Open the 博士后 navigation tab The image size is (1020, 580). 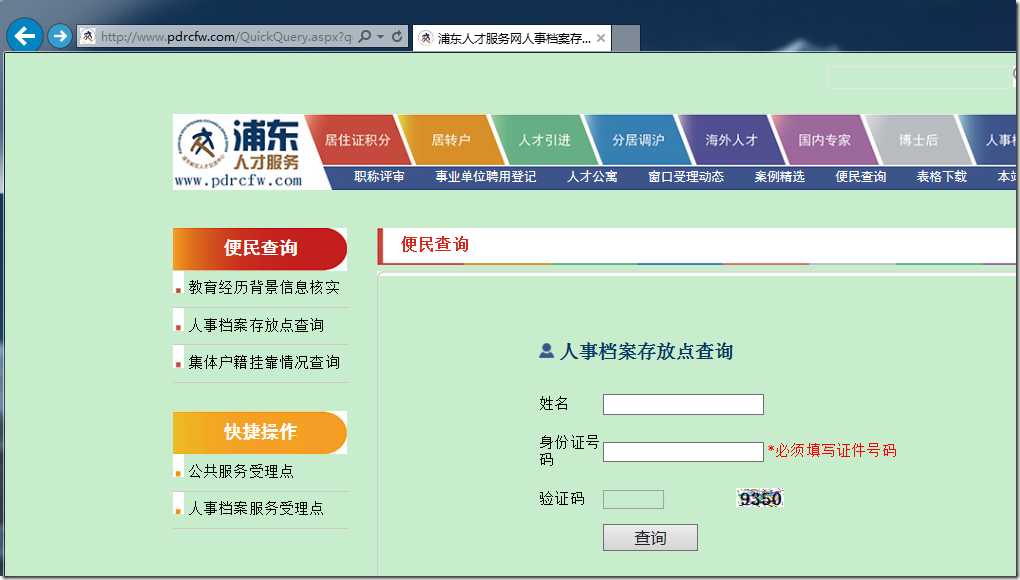918,140
